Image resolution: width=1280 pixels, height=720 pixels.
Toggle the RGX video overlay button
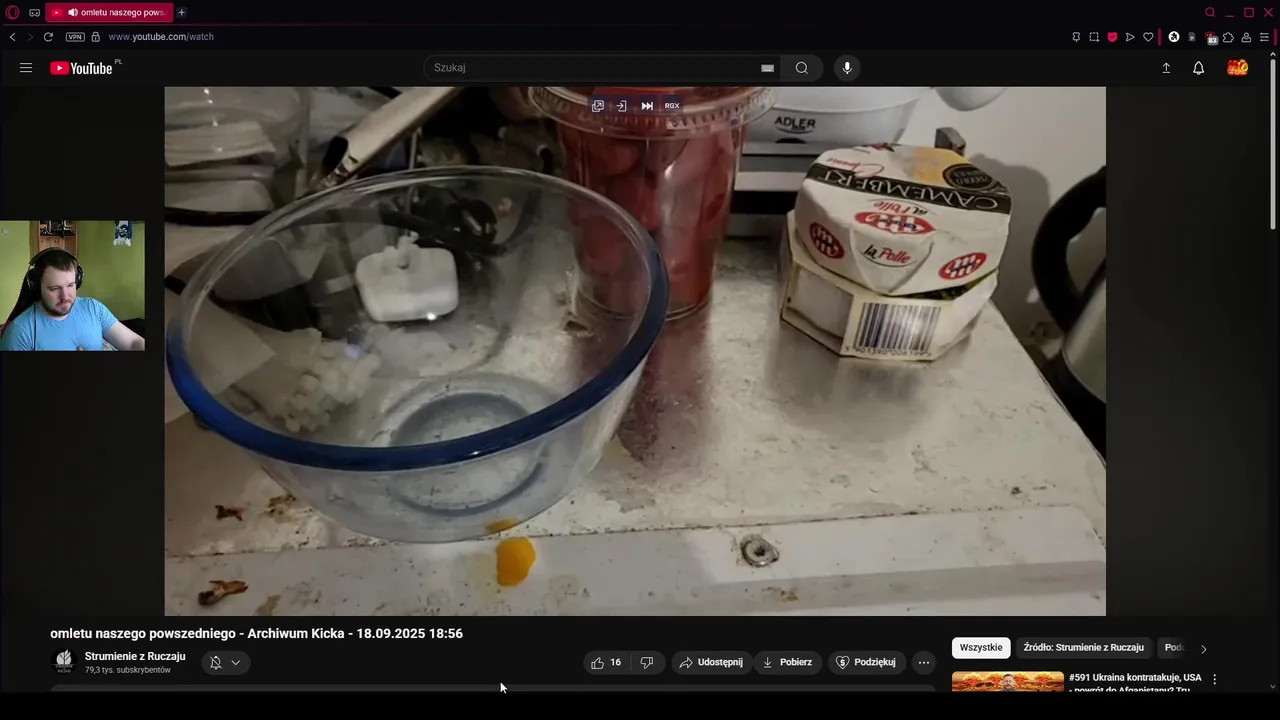(672, 106)
